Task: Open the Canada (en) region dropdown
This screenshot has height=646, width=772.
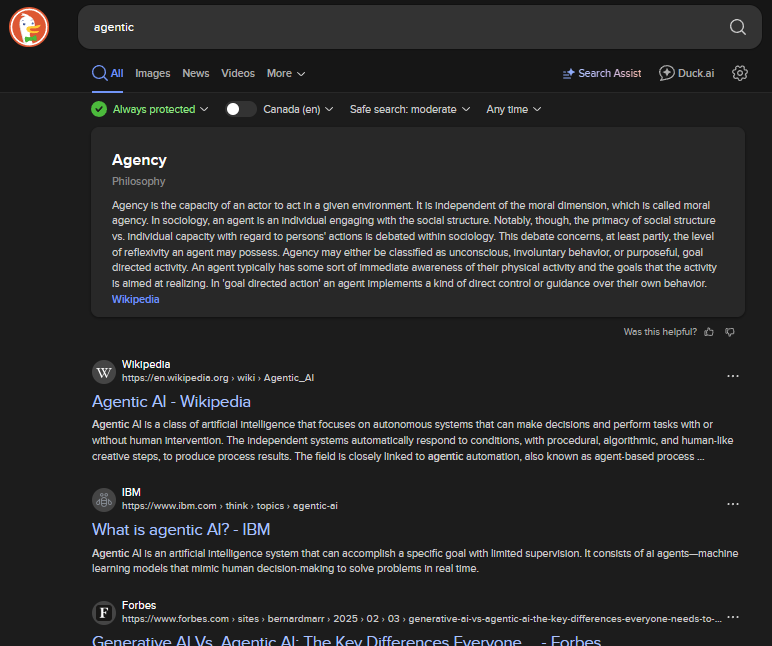Action: tap(298, 109)
